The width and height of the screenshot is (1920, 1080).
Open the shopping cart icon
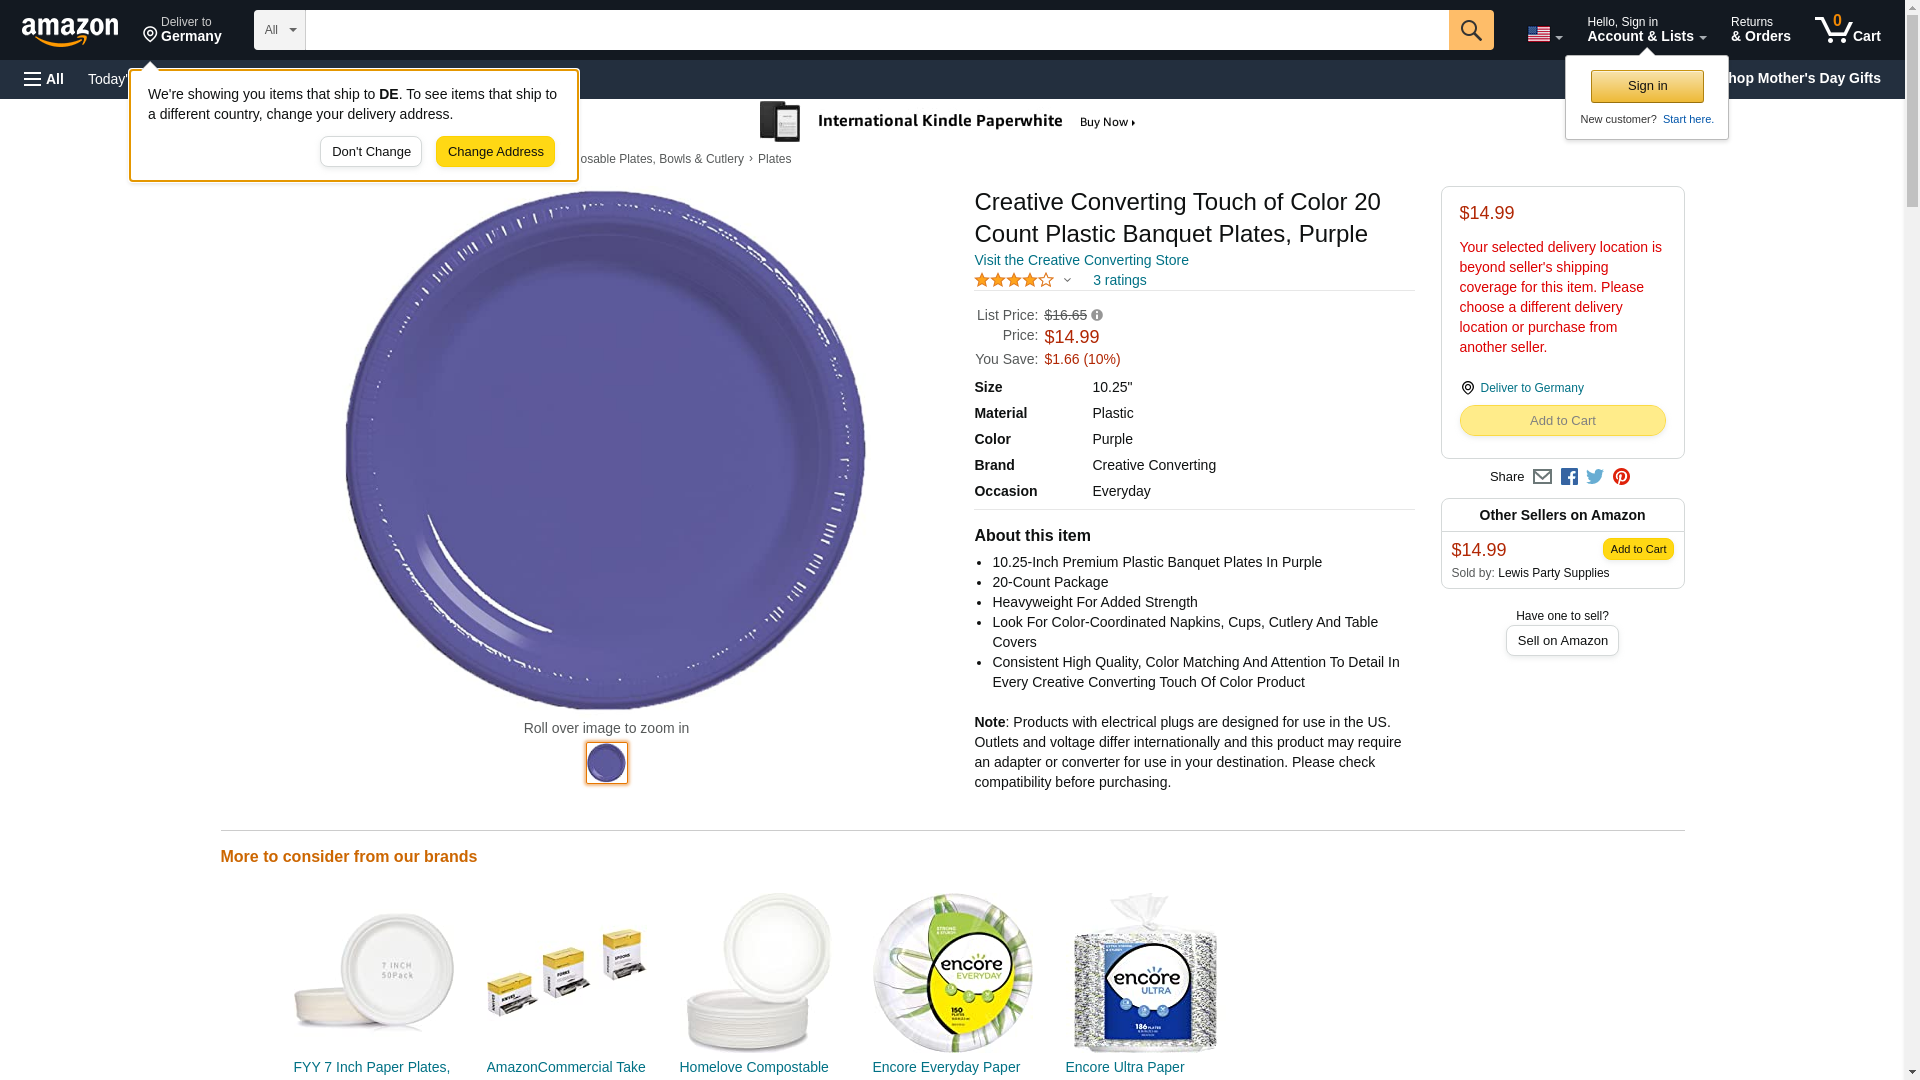(1847, 30)
